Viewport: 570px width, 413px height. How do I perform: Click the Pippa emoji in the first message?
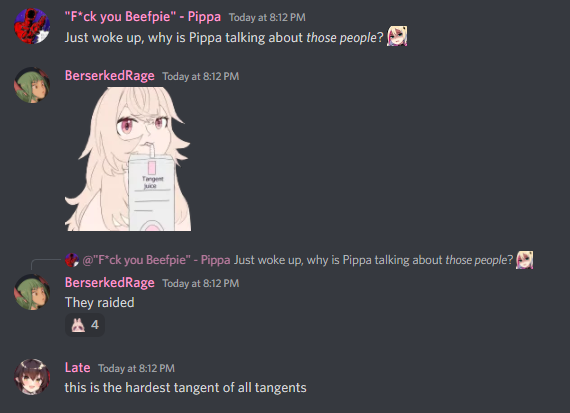[397, 36]
